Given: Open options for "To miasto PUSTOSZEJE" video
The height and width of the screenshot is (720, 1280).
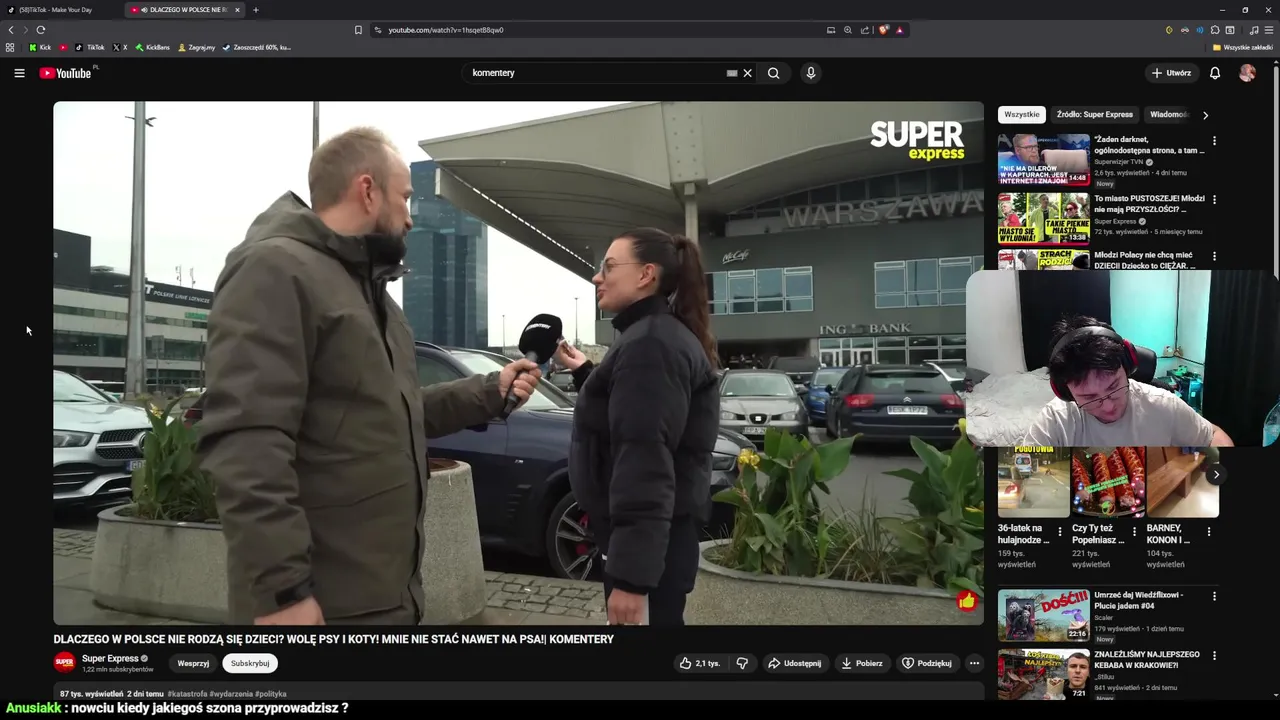Looking at the screenshot, I should [x=1214, y=200].
